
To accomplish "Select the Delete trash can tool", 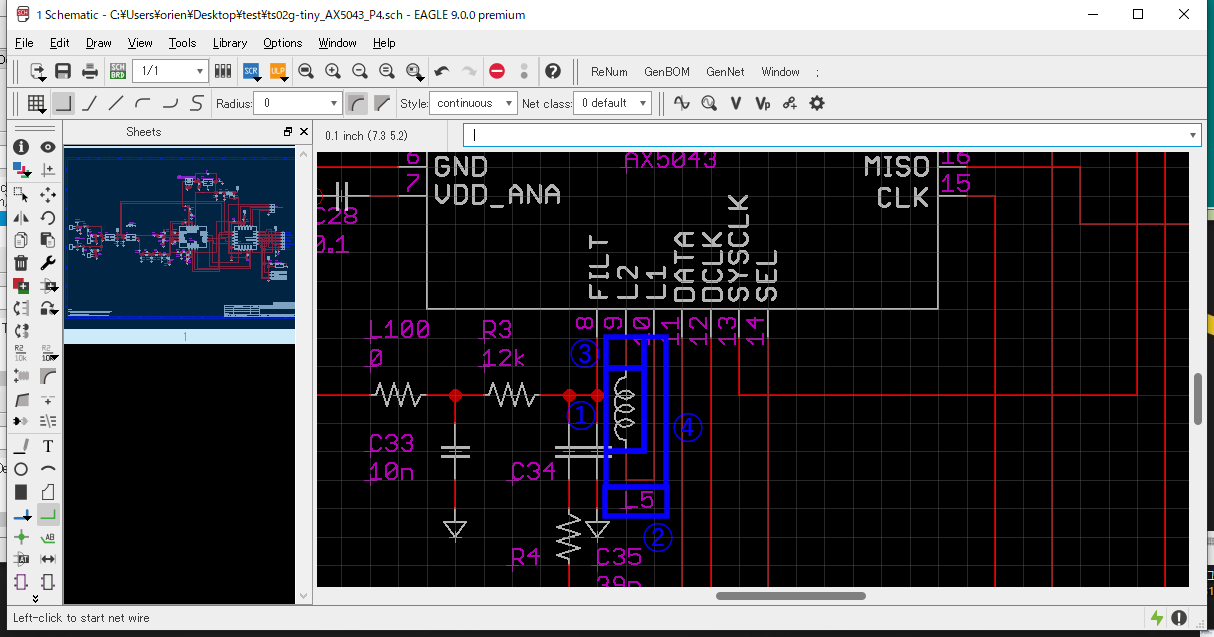I will [x=21, y=263].
